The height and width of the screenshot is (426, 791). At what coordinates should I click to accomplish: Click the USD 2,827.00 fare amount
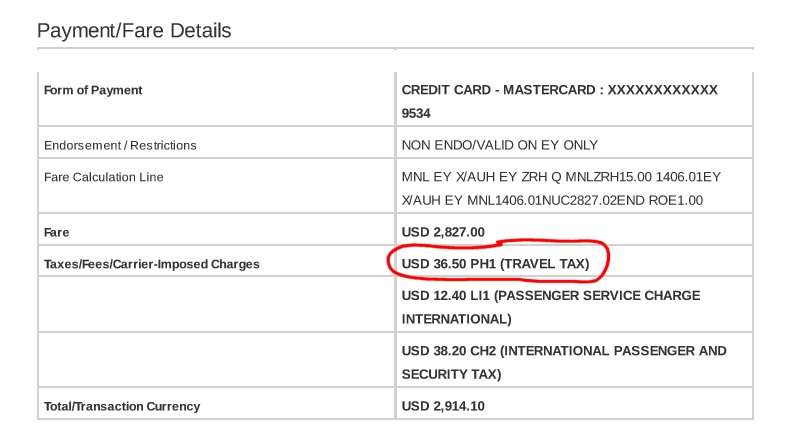coord(443,232)
